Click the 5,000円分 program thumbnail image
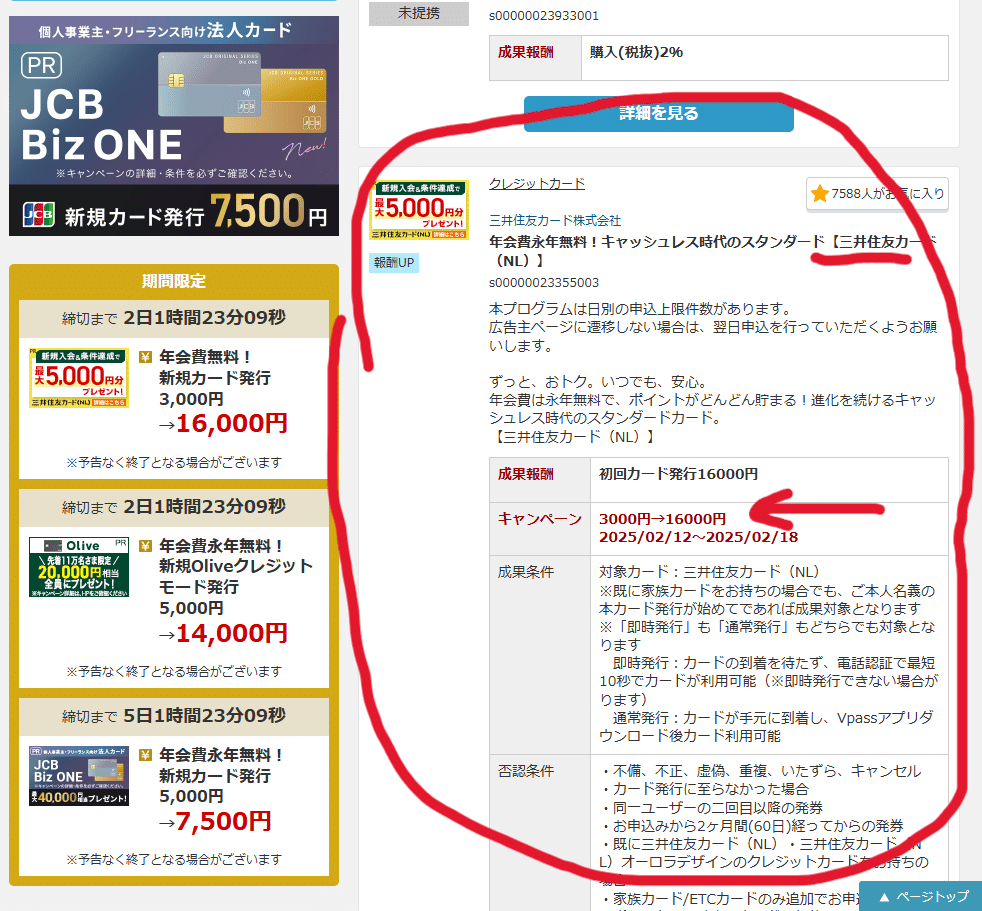 pyautogui.click(x=419, y=210)
